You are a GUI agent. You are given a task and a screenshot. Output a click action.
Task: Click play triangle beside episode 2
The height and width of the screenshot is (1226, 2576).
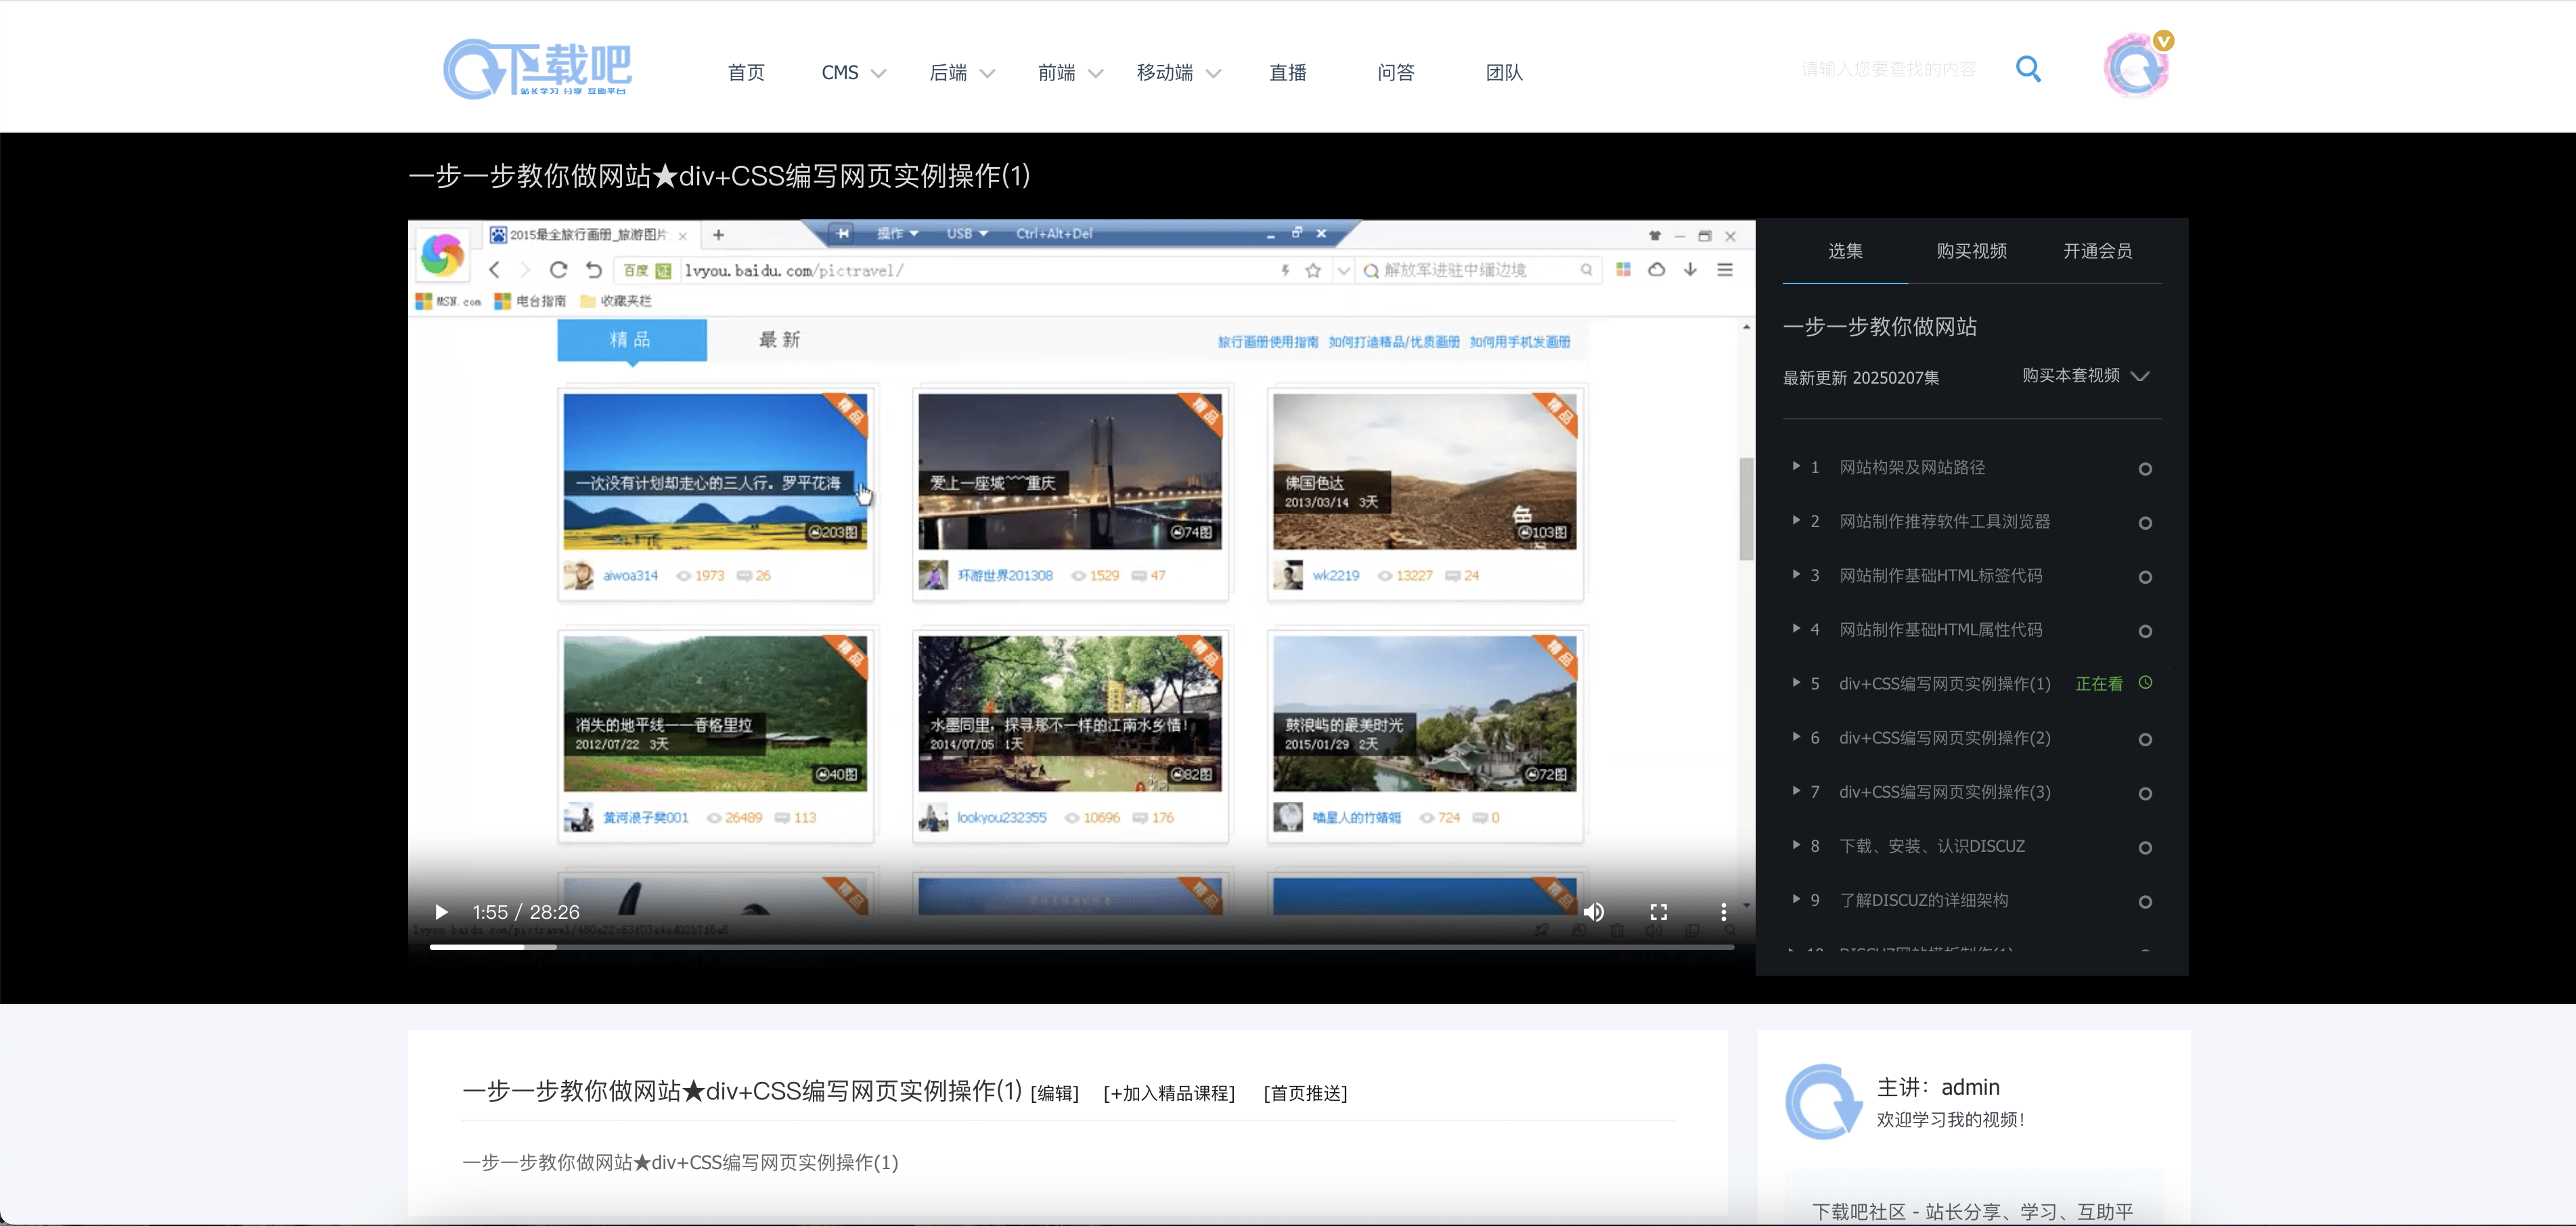(1796, 520)
